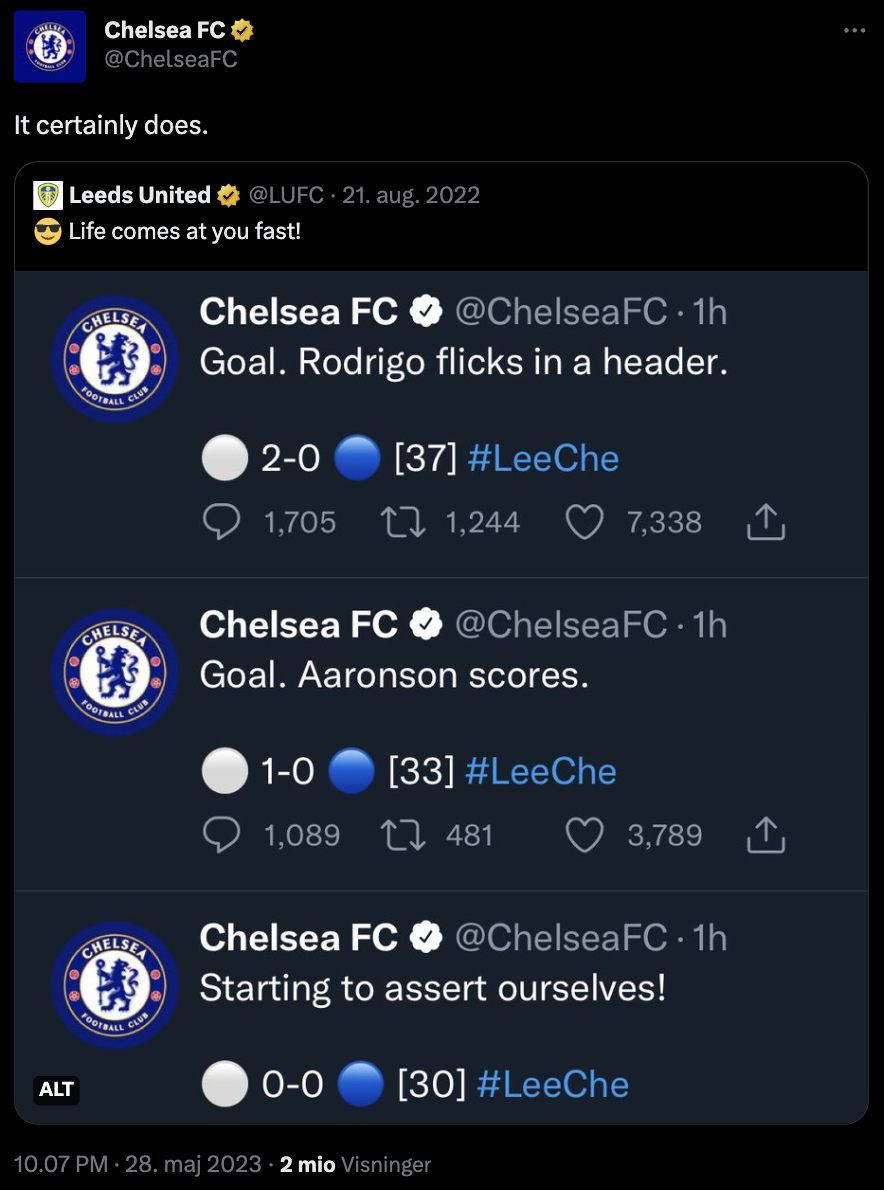Click the Chelsea FC gold verified badge
The height and width of the screenshot is (1190, 884).
242,31
